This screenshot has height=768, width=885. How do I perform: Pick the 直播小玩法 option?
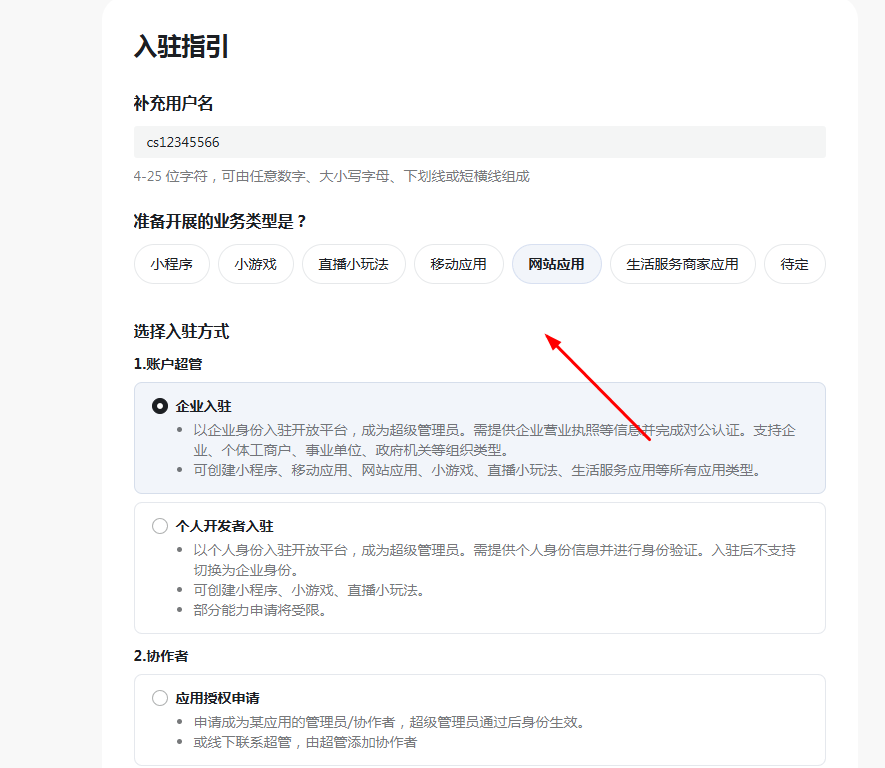pos(353,264)
